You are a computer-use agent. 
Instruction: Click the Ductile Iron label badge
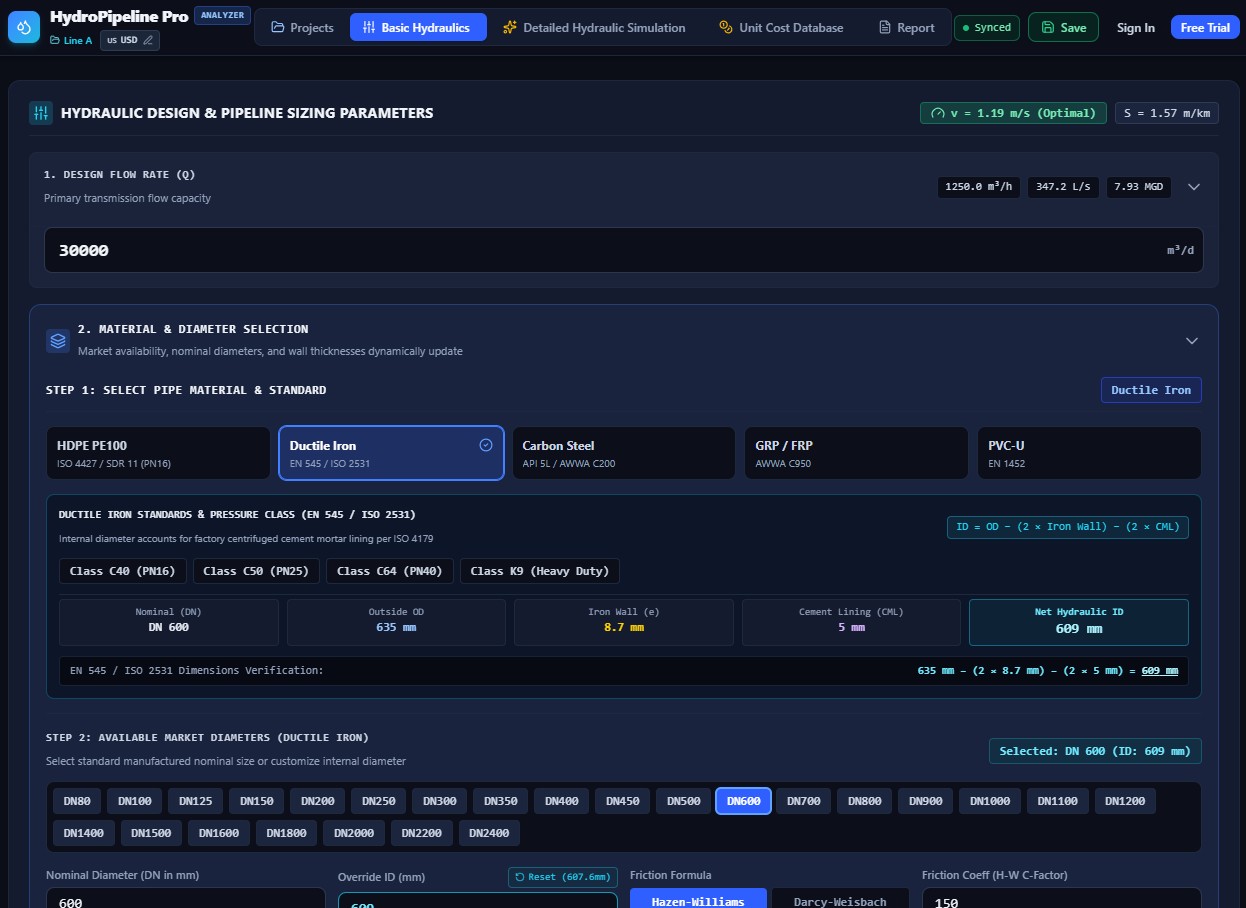click(x=1151, y=390)
